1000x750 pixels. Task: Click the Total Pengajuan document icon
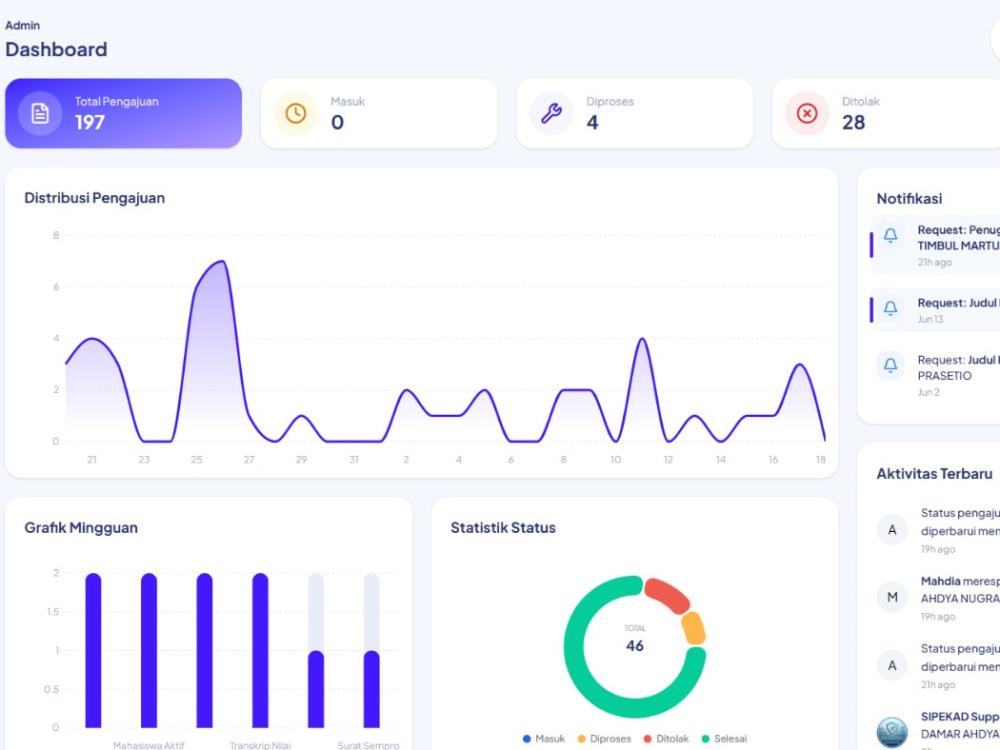[x=40, y=114]
